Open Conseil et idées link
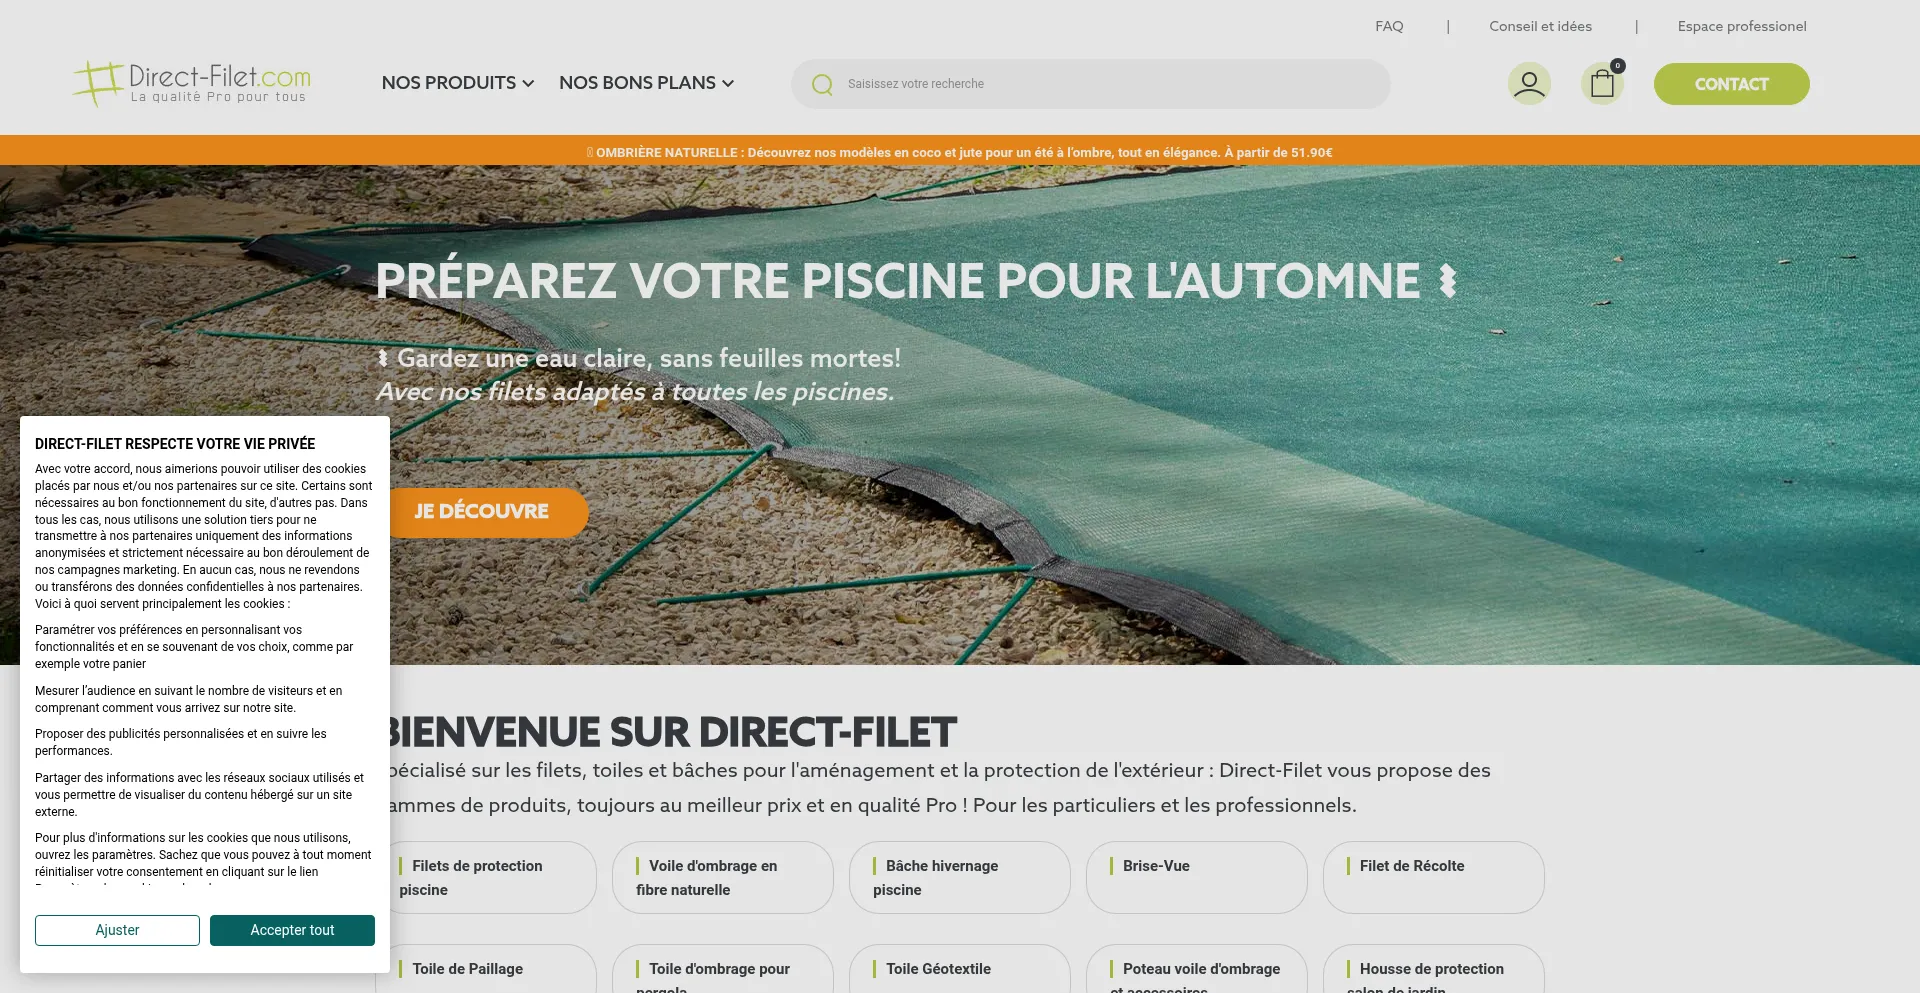Viewport: 1920px width, 993px height. point(1540,26)
